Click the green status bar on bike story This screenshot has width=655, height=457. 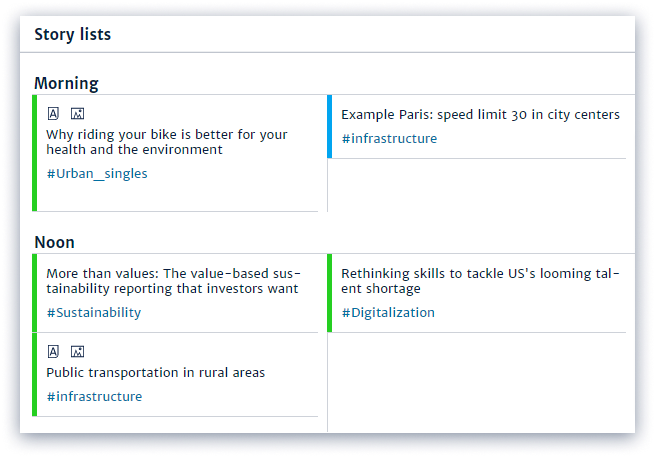click(34, 153)
